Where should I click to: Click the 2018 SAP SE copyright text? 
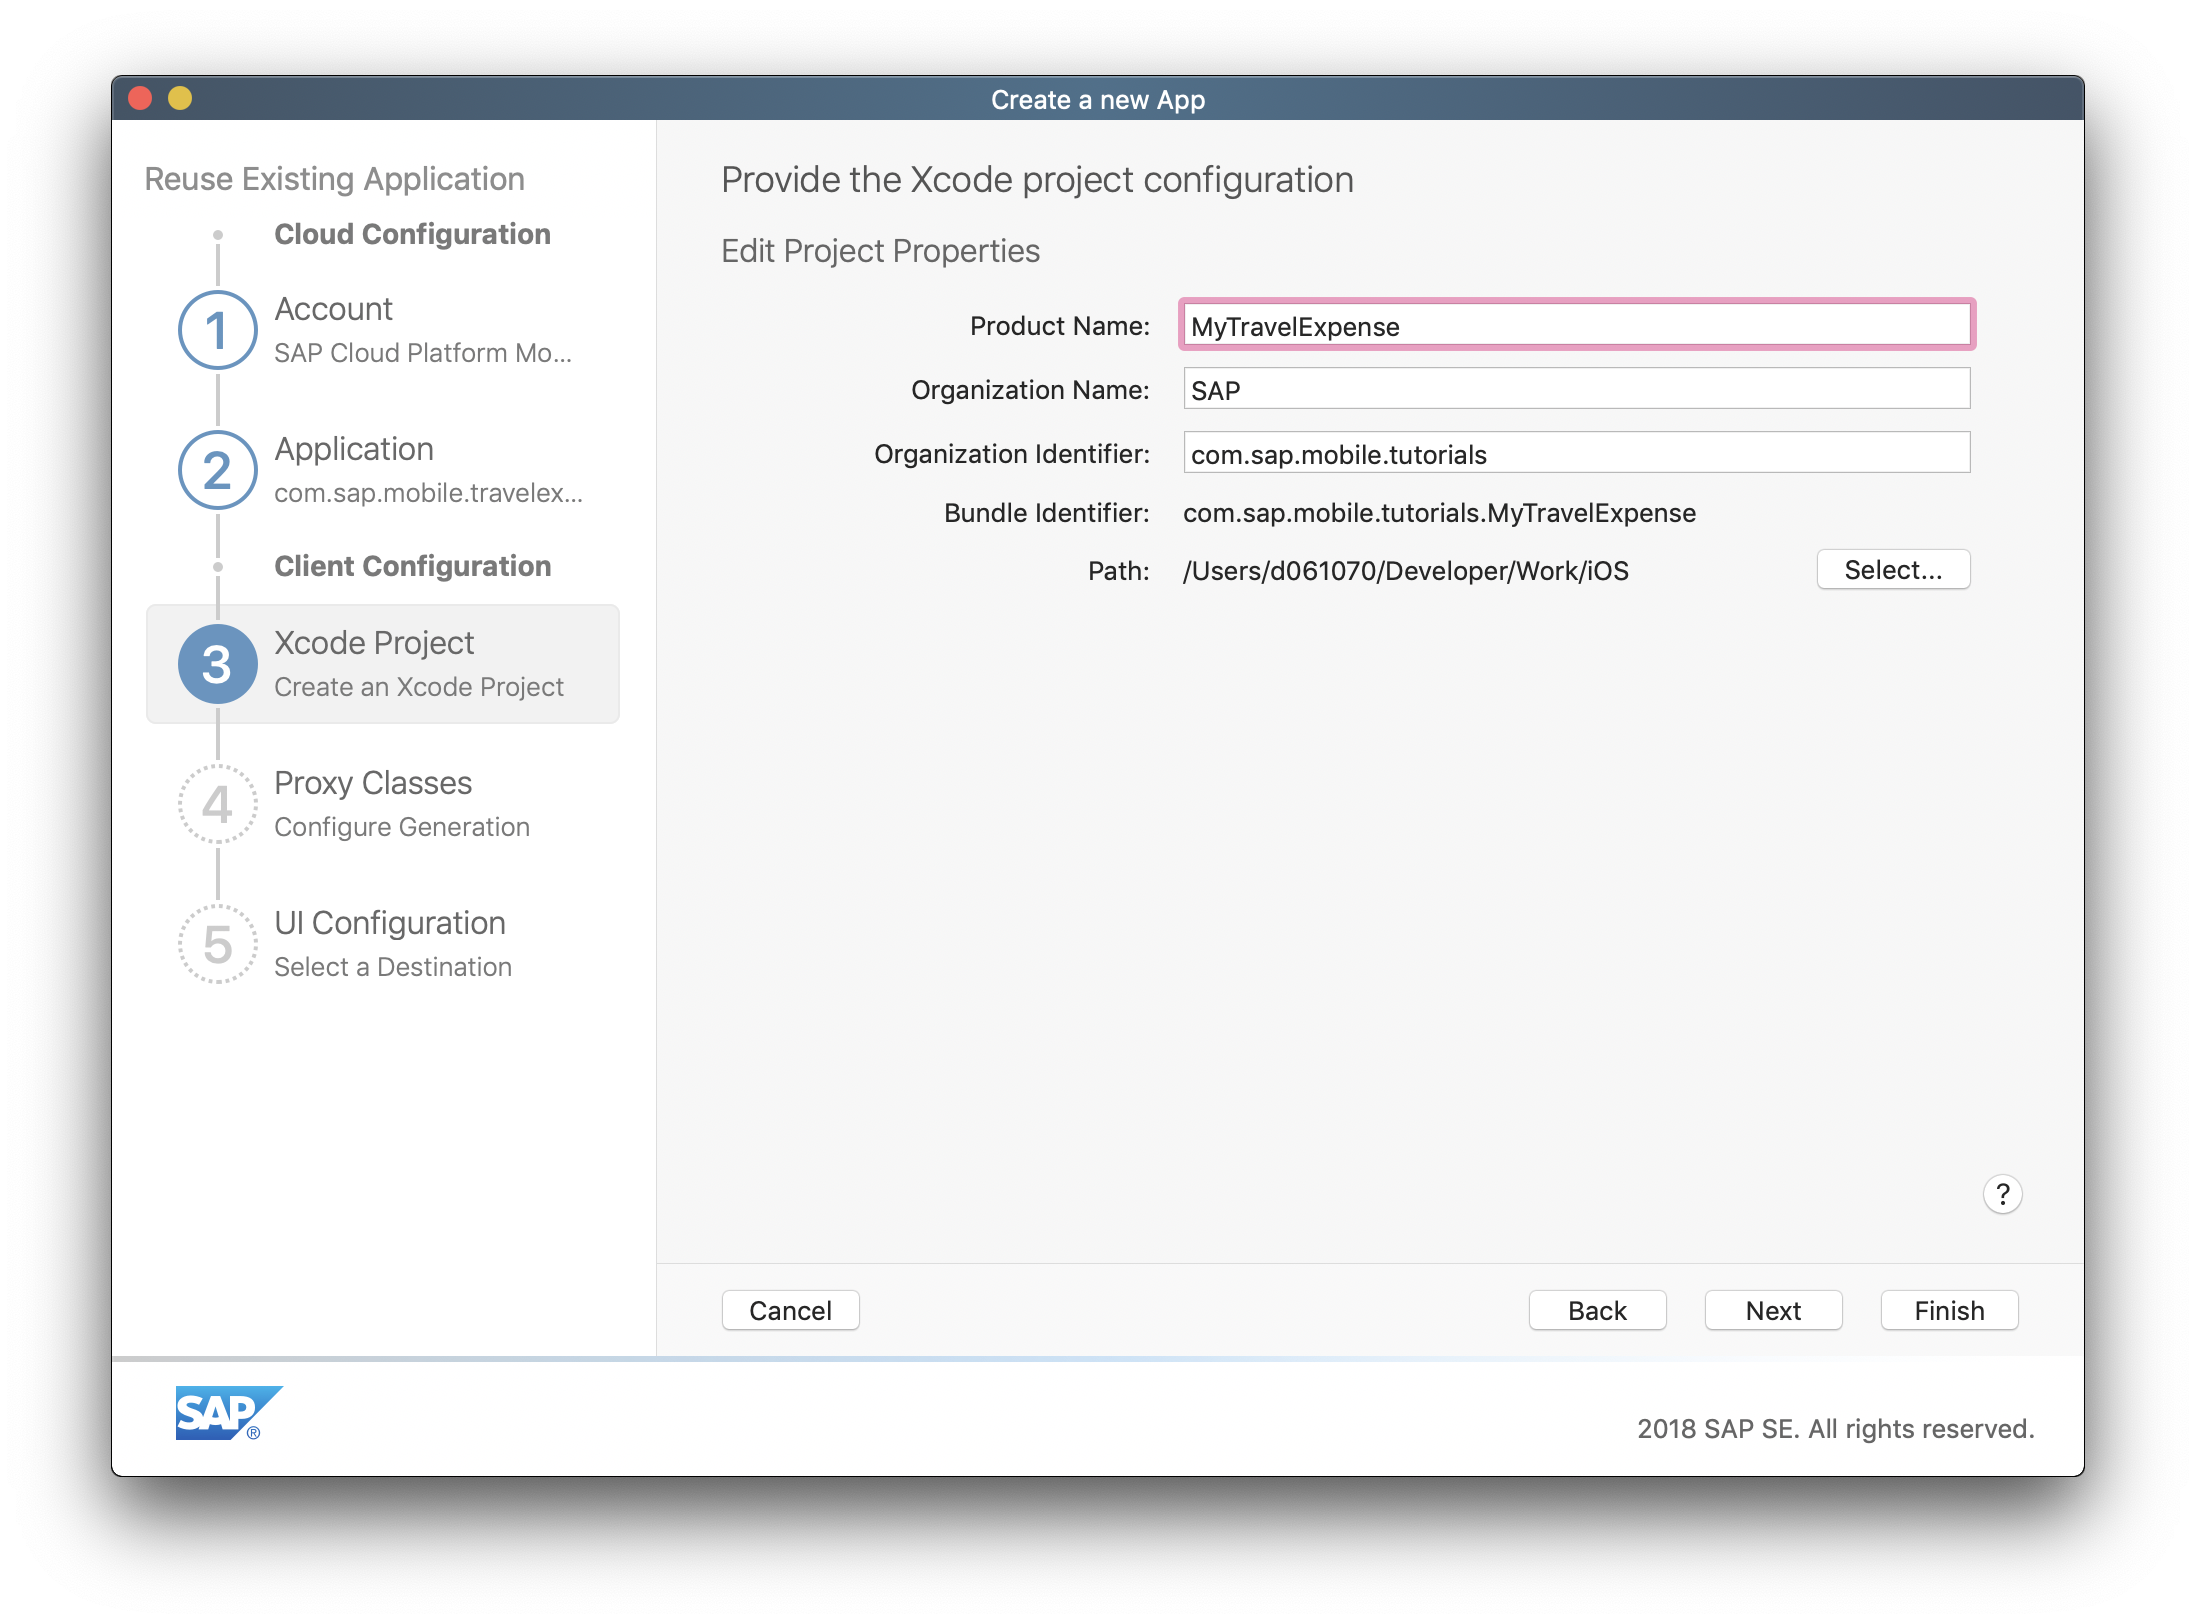click(1835, 1429)
